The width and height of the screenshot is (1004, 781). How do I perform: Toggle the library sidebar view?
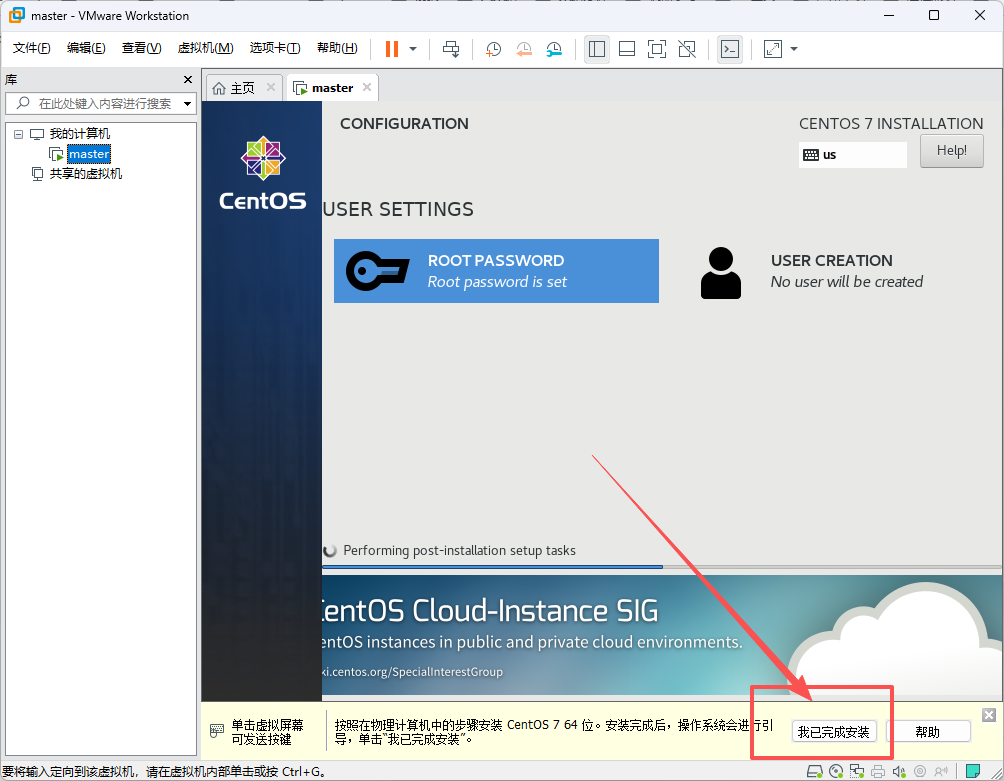[x=597, y=49]
